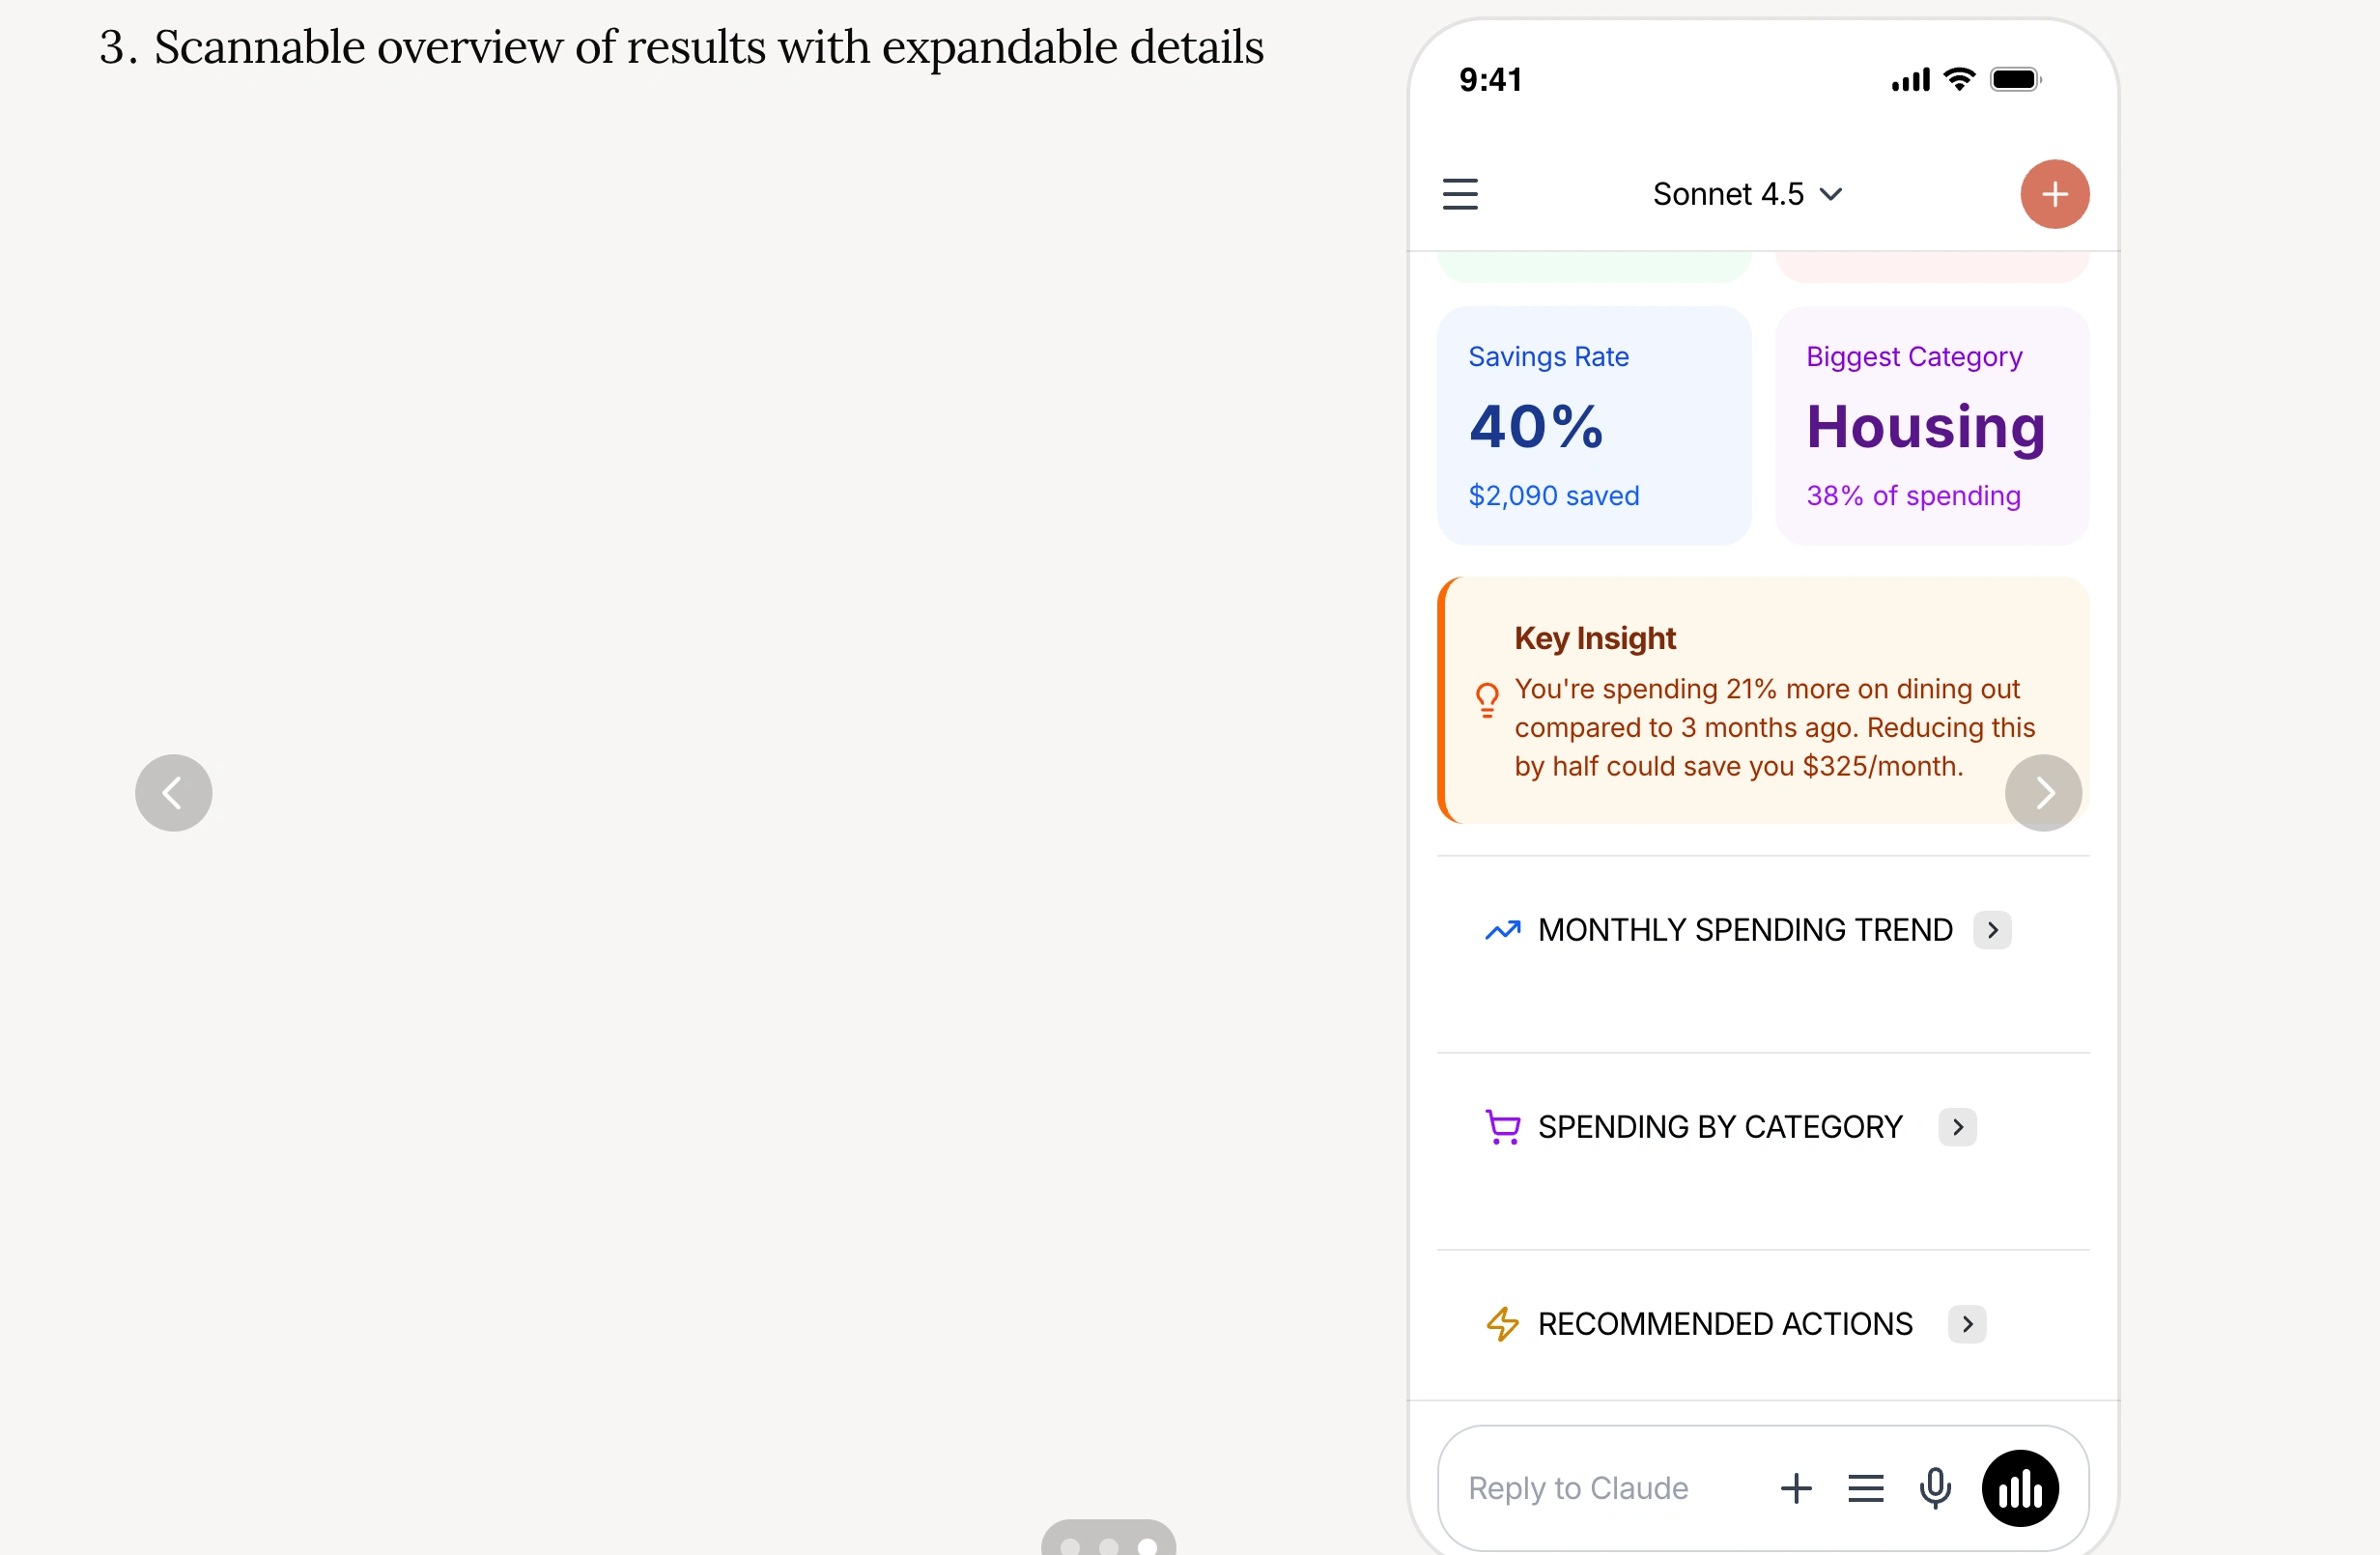Expand the Monthly Spending Trend section
Viewport: 2380px width, 1555px height.
(x=1992, y=931)
